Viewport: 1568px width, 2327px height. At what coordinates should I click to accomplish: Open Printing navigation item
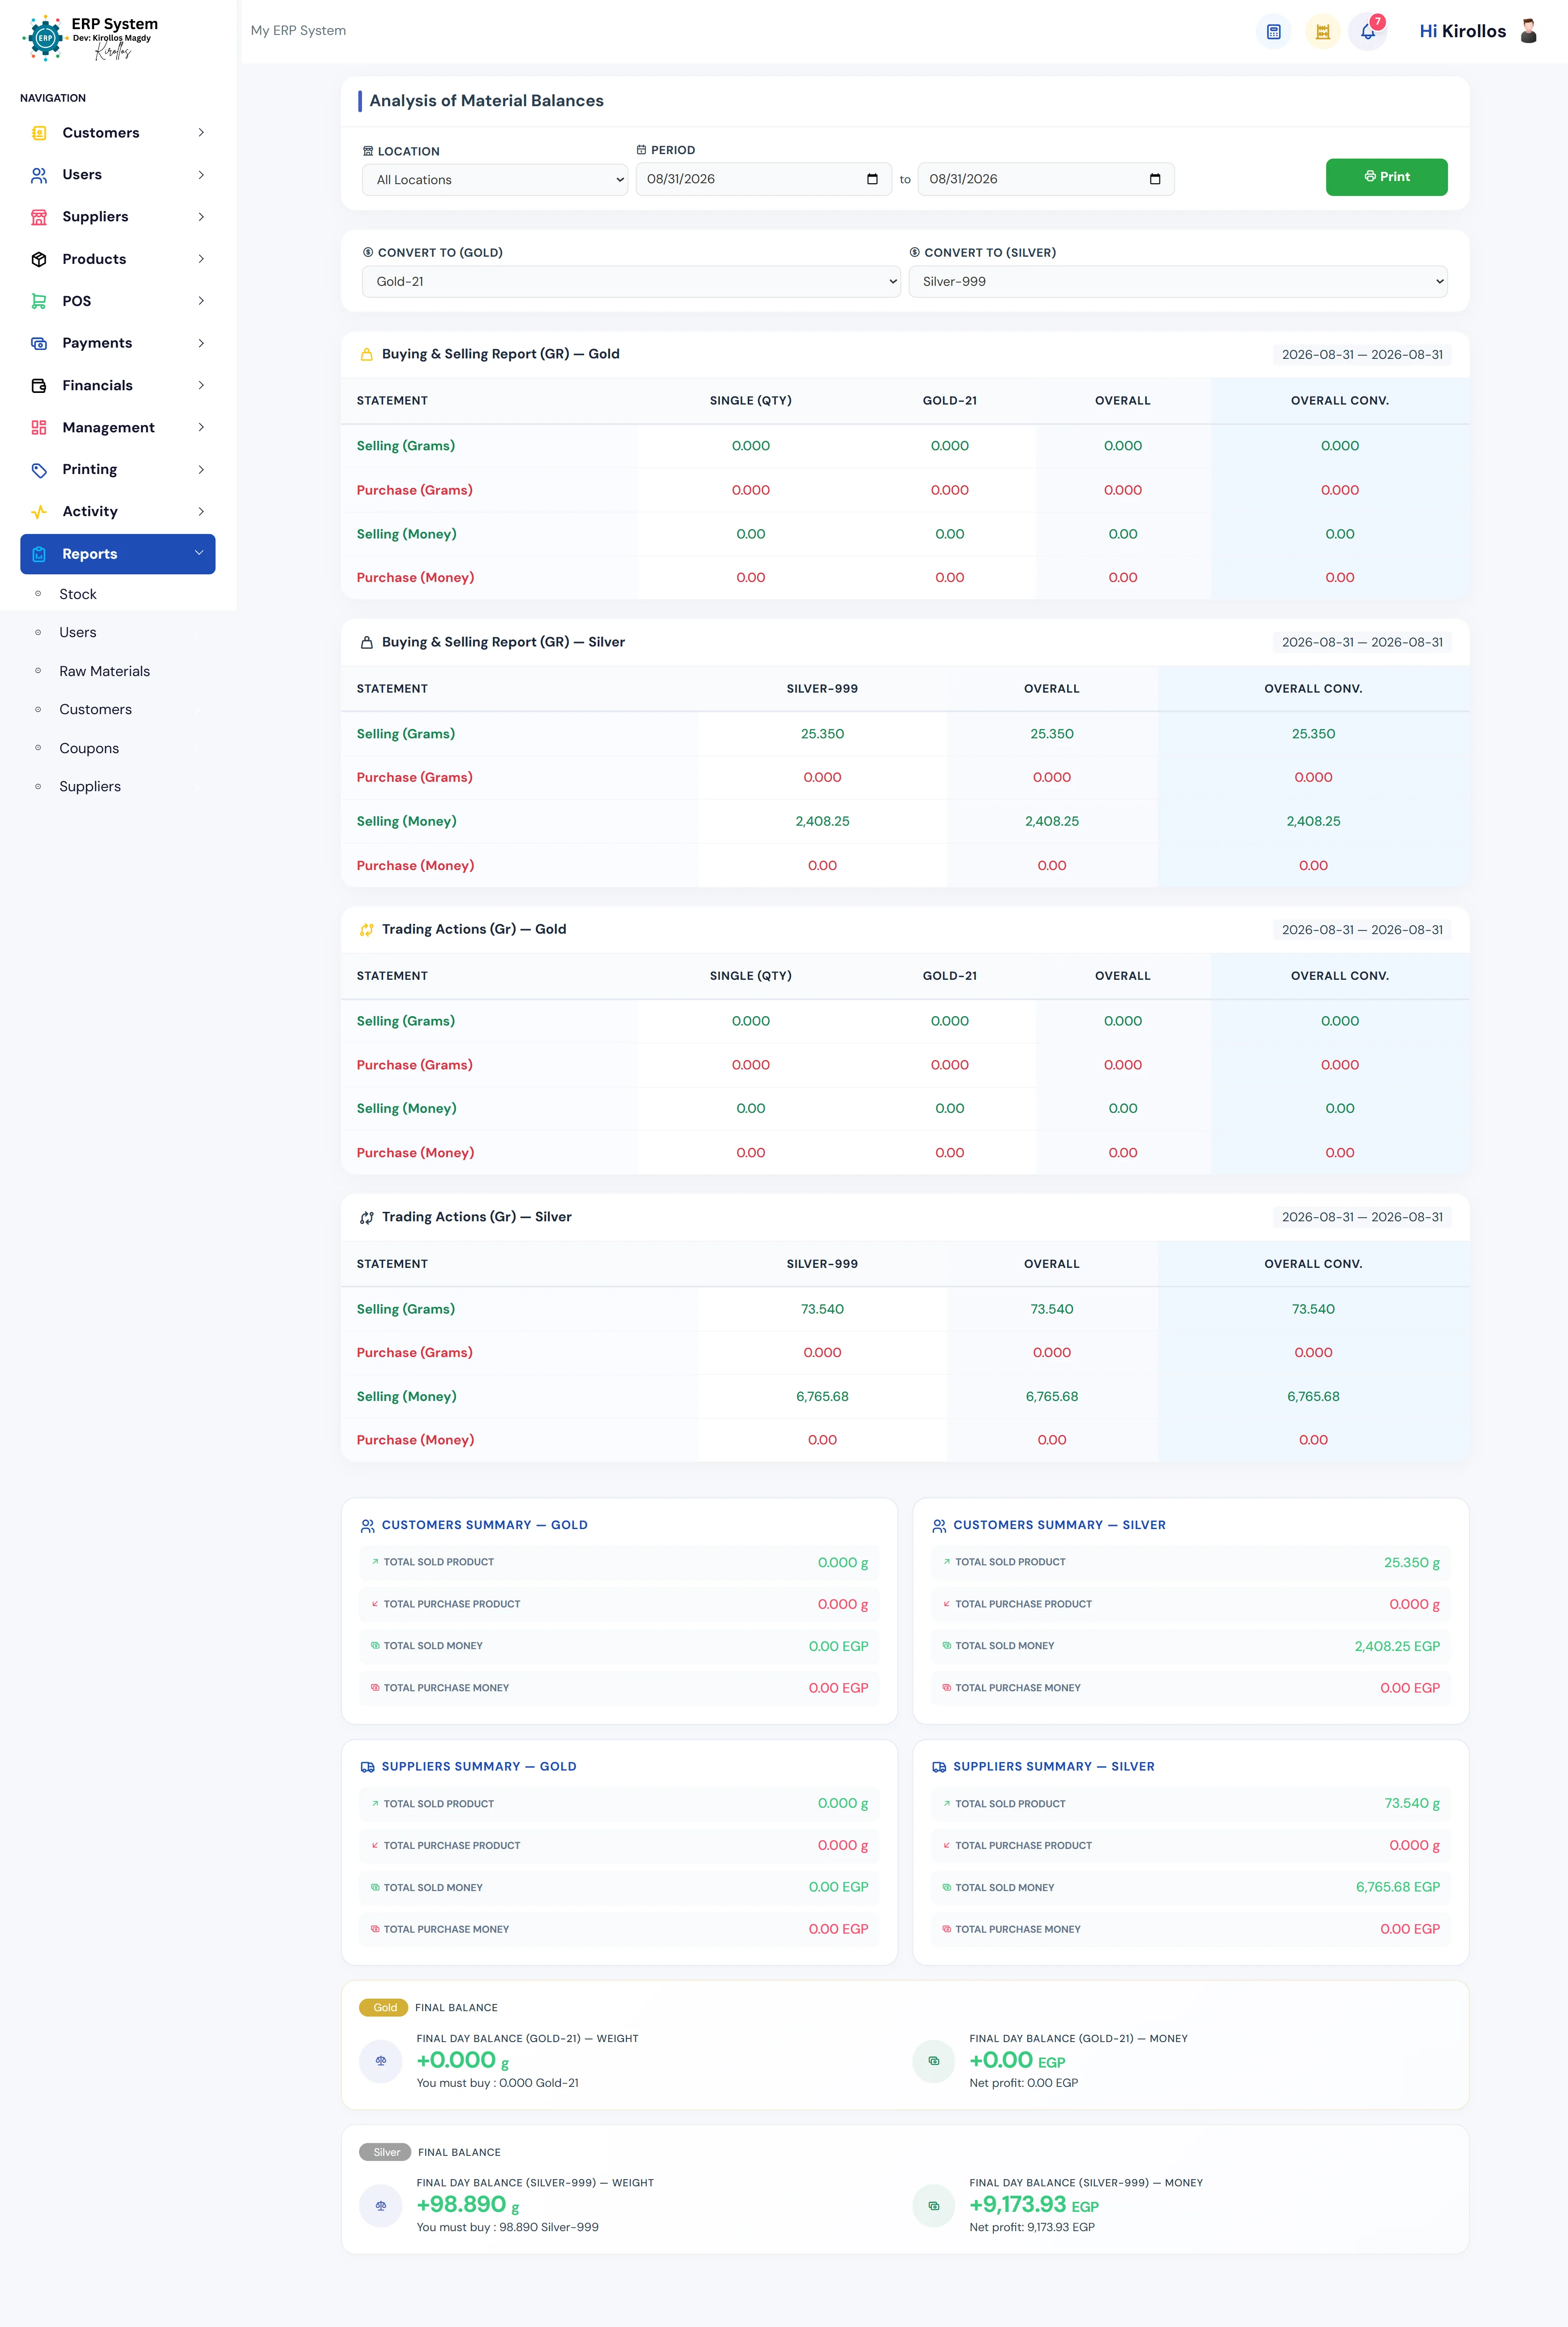coord(118,469)
